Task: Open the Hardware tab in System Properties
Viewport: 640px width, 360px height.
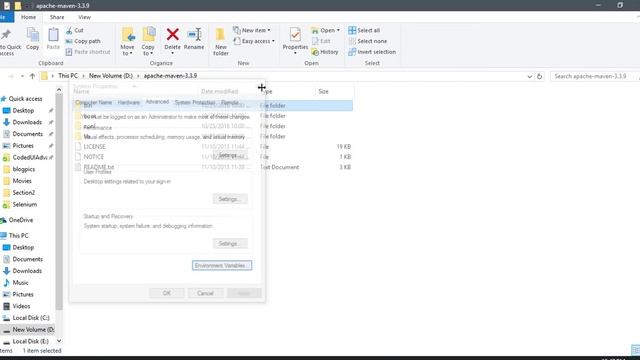Action: 129,102
